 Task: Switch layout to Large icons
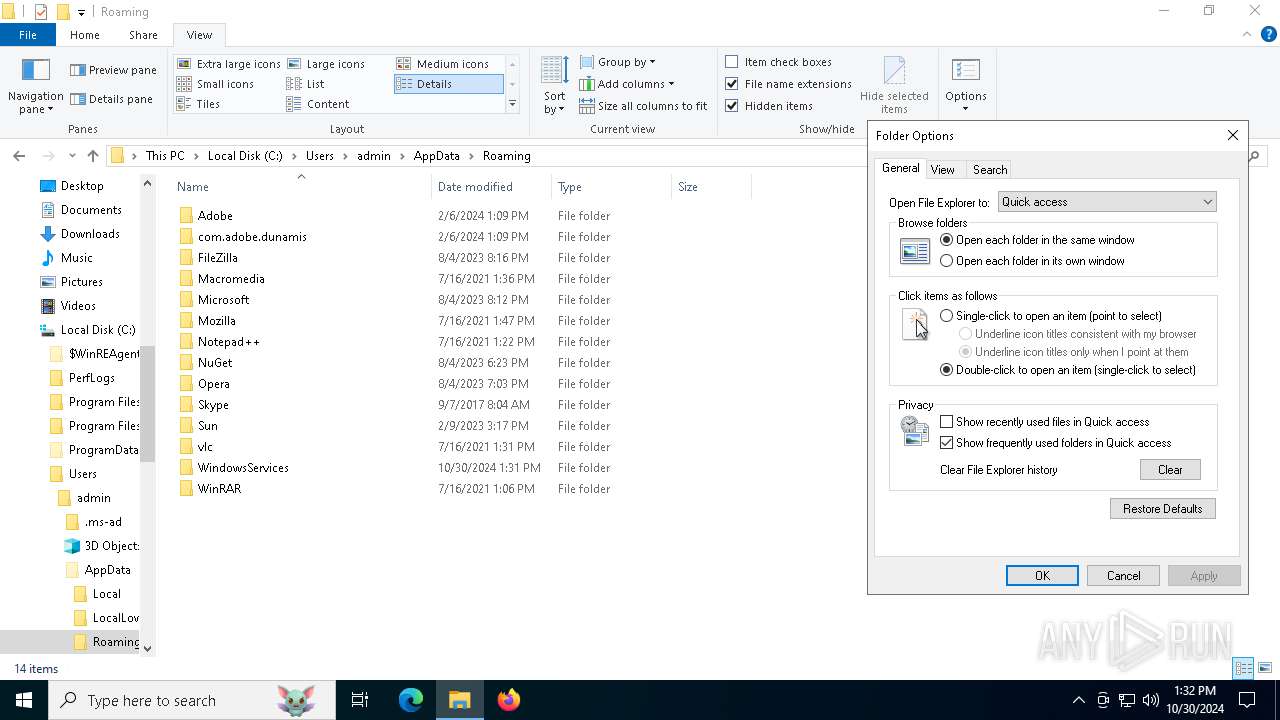tap(326, 64)
